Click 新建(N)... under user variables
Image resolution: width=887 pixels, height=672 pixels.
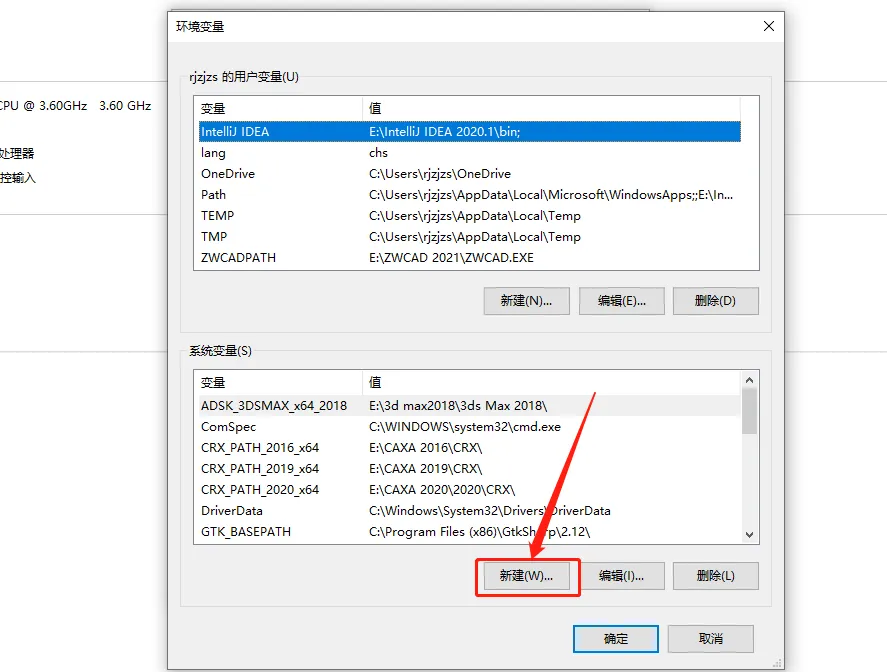click(x=526, y=301)
